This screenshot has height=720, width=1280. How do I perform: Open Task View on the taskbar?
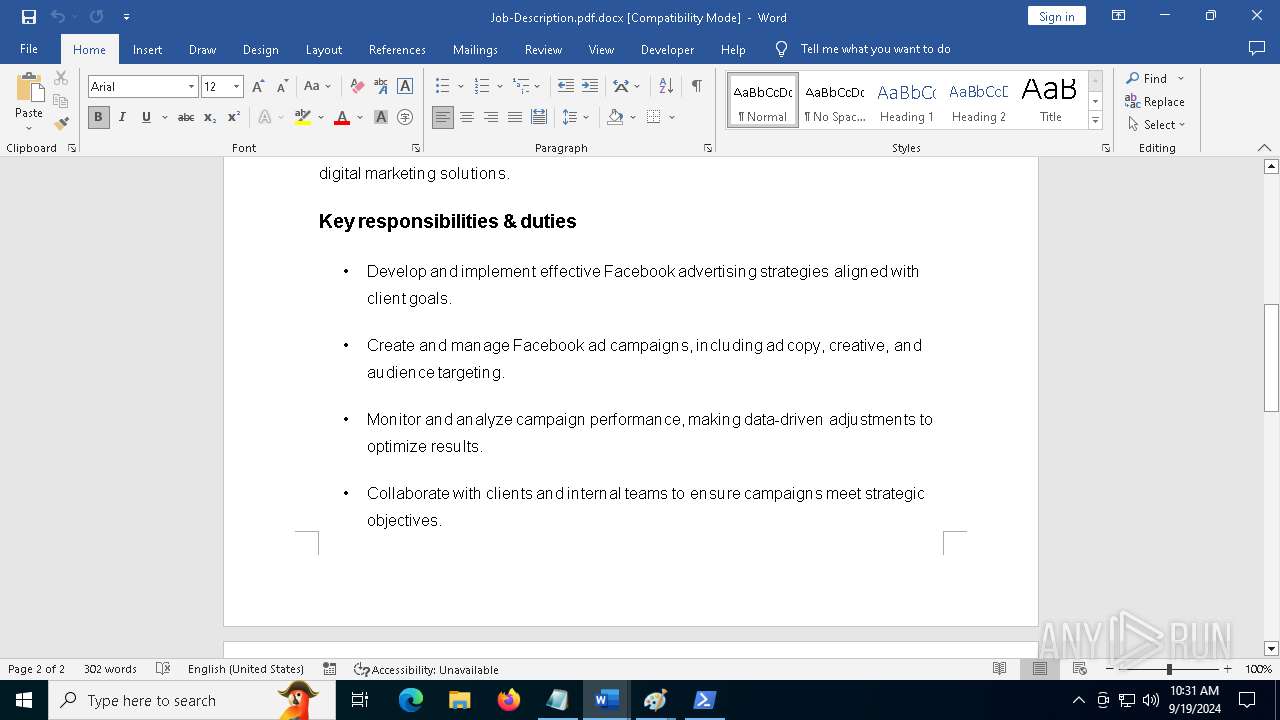pos(360,700)
